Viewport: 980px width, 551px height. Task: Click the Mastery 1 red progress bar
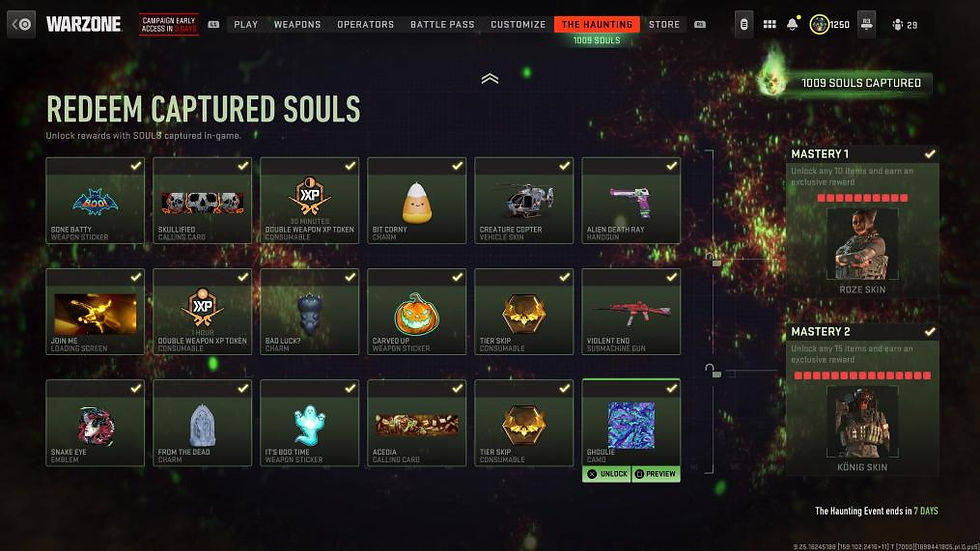[x=862, y=198]
